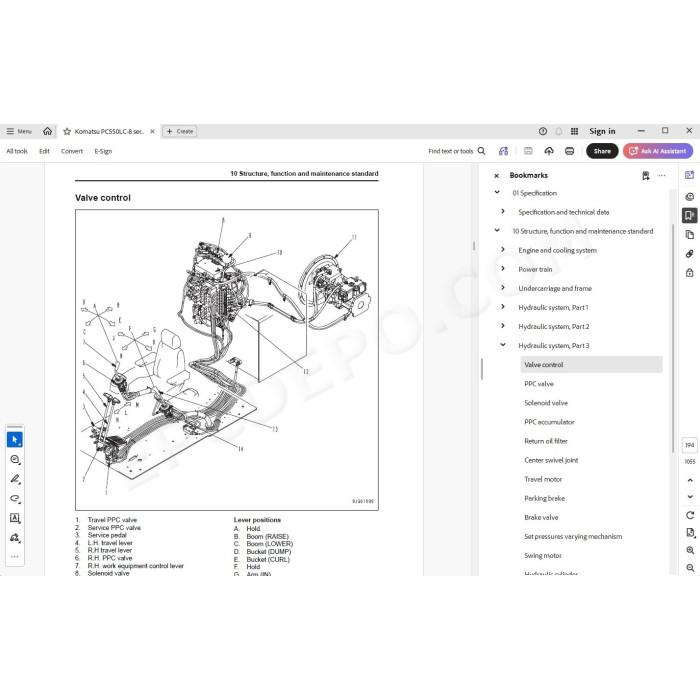Screen dimensions: 700x700
Task: Click the Create new tab button
Action: [x=179, y=131]
